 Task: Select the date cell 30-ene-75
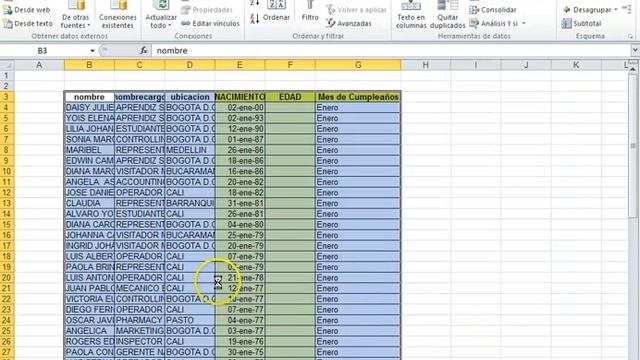tap(240, 352)
